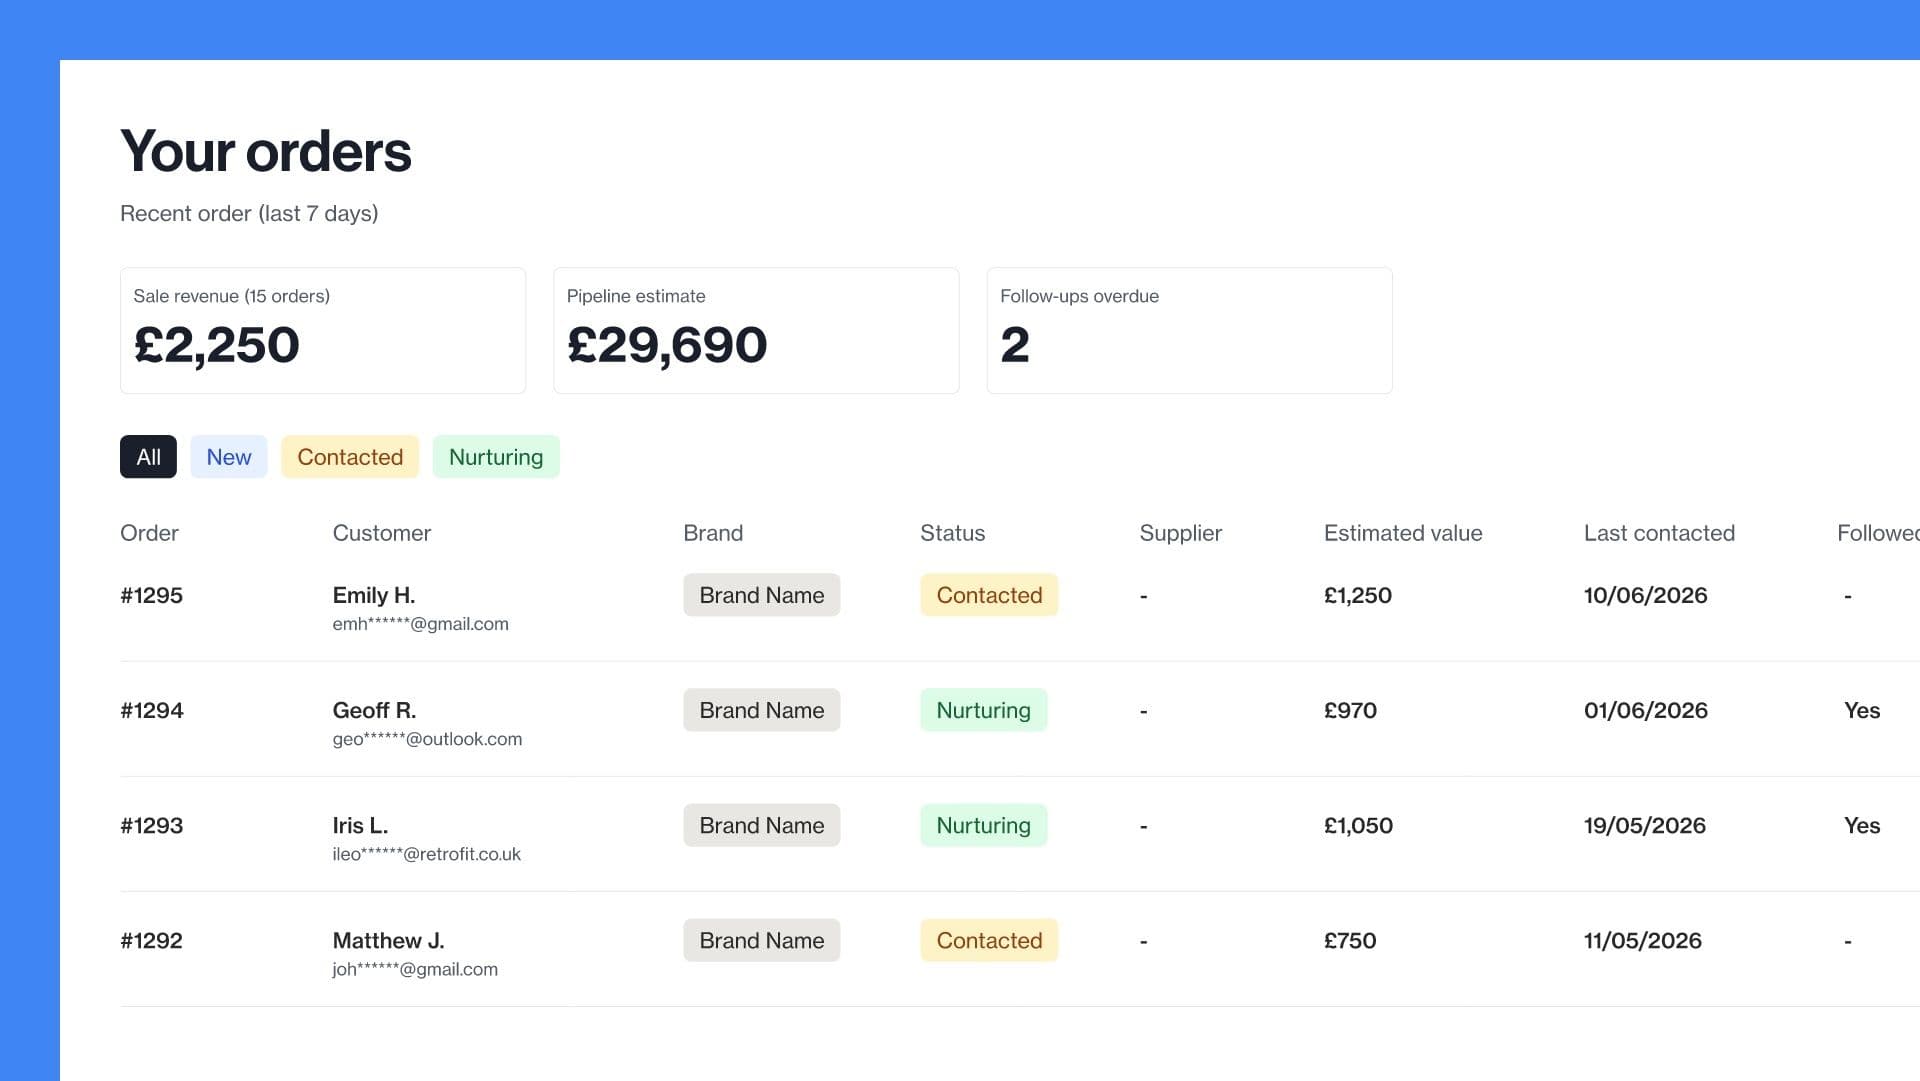The height and width of the screenshot is (1081, 1920).
Task: Open order #1293
Action: click(x=151, y=825)
